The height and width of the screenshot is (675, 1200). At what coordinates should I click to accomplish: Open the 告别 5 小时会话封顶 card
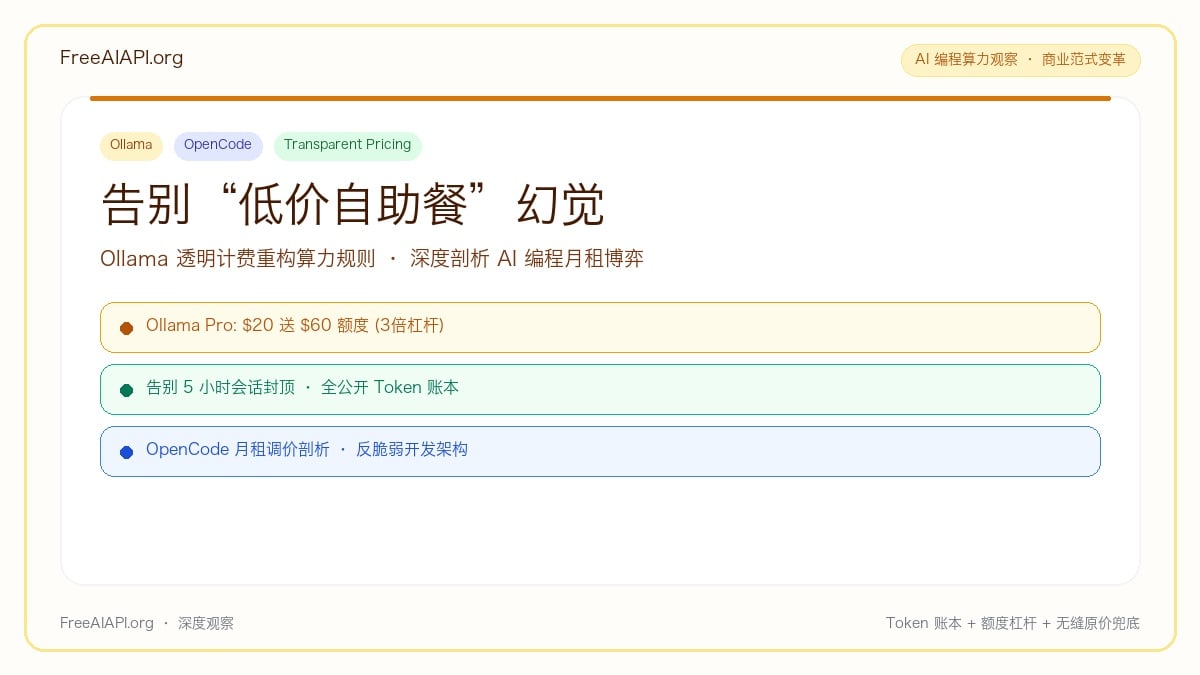tap(600, 389)
